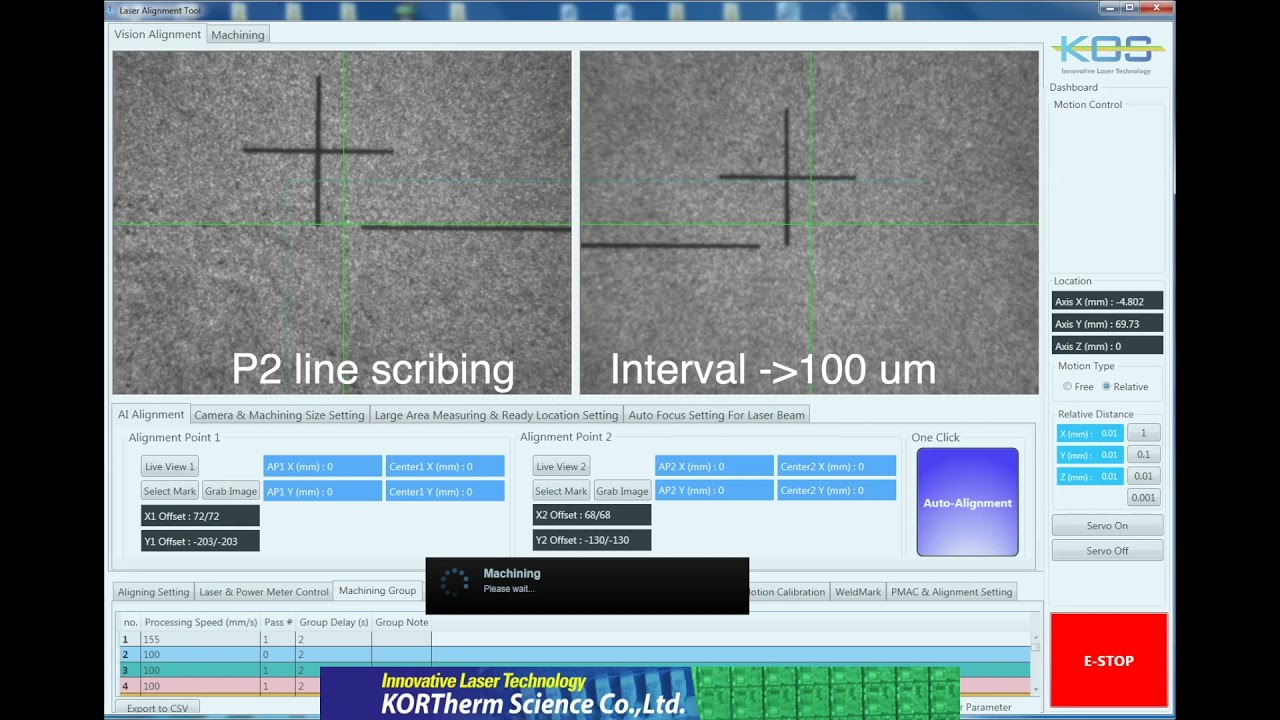Click the X2 Offset : 68/68 readout
Image resolution: width=1280 pixels, height=720 pixels.
[592, 515]
